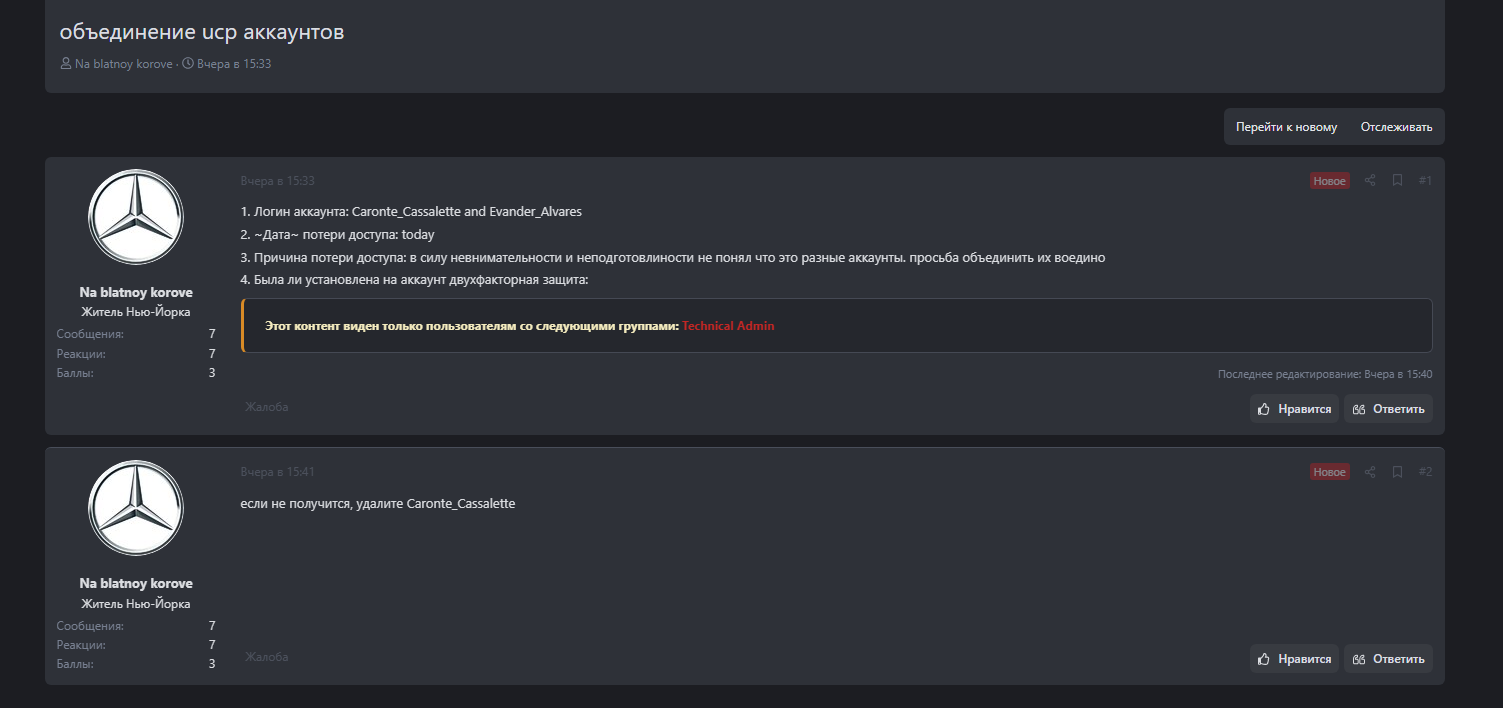Viewport: 1503px width, 708px height.
Task: Open the second post's Mercedes avatar
Action: (x=136, y=508)
